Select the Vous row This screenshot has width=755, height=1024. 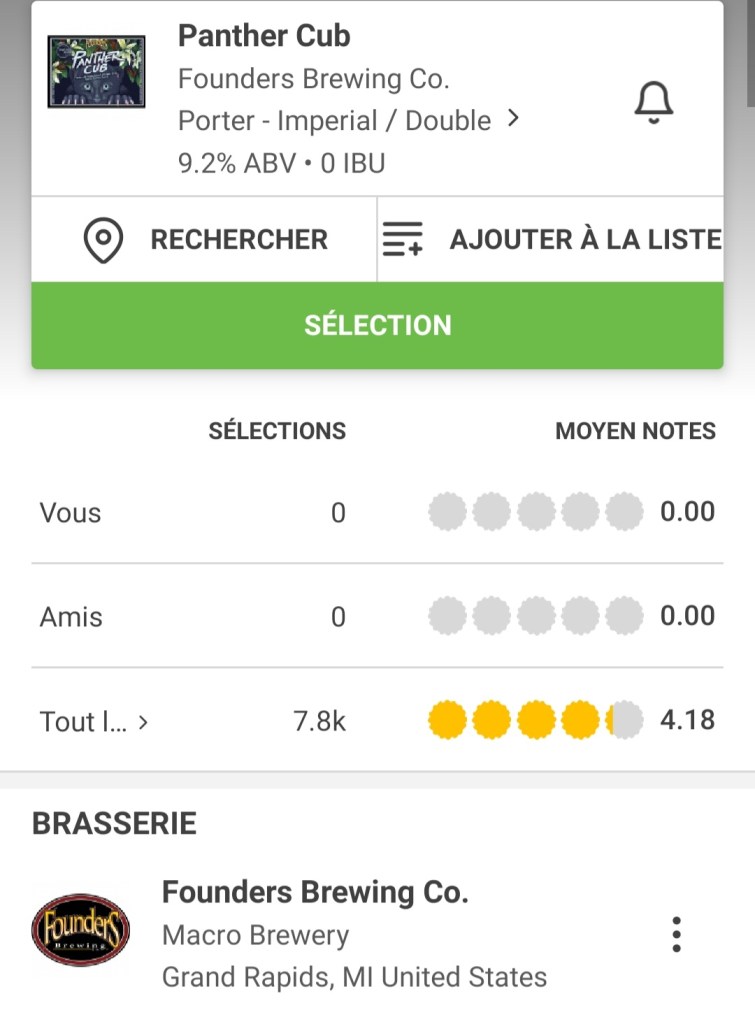(x=71, y=513)
